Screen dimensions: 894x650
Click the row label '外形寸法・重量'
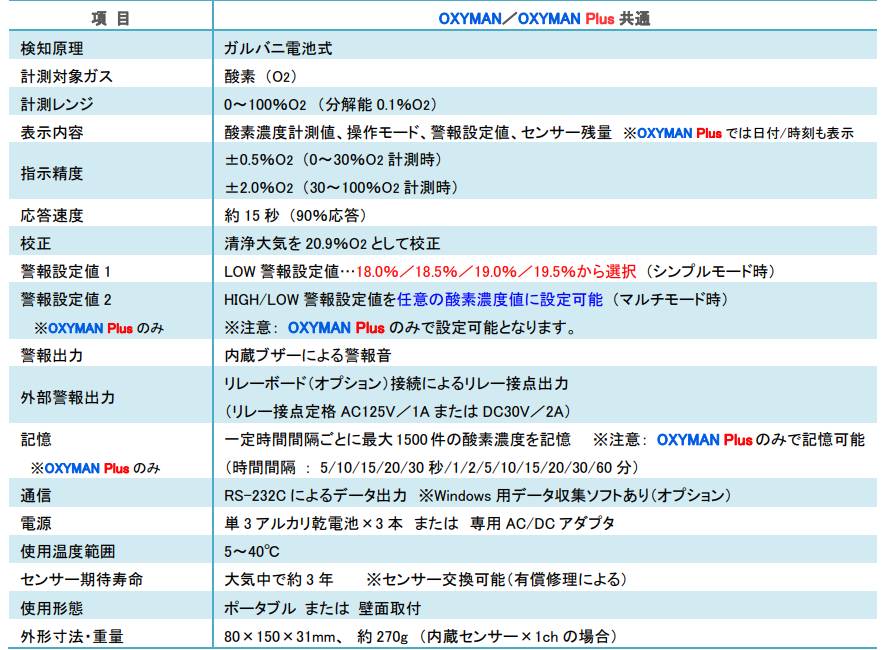click(72, 636)
